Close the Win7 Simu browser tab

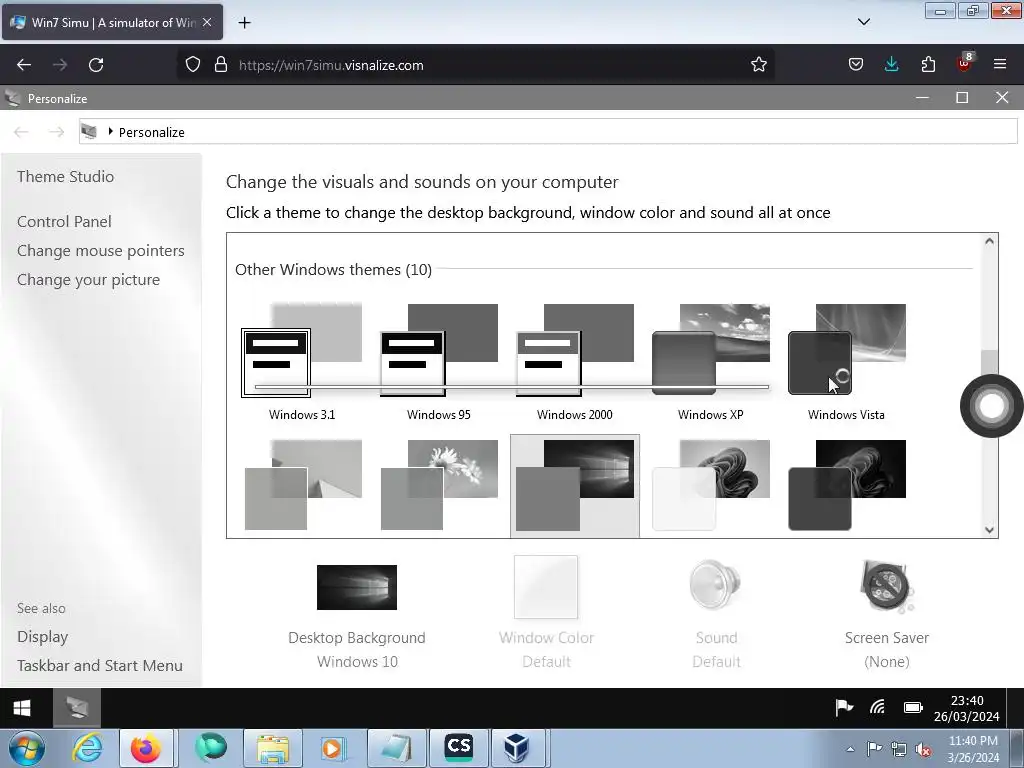(207, 22)
